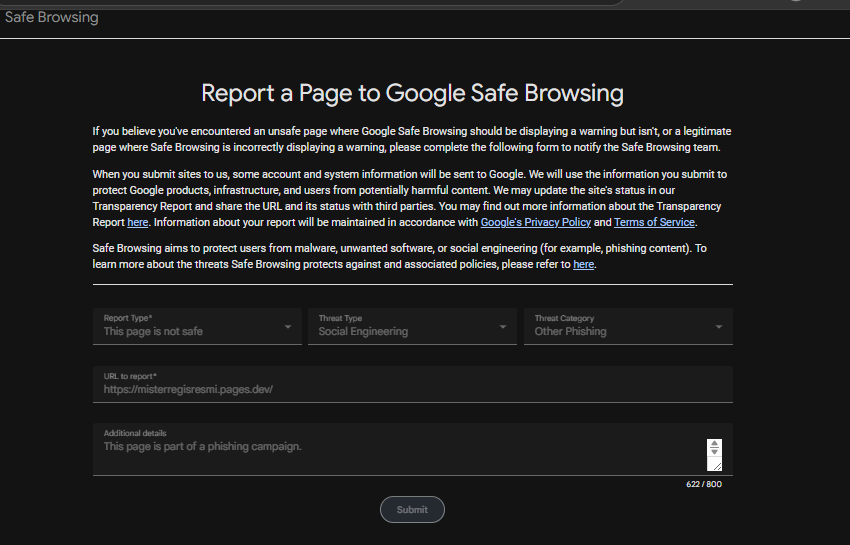
Task: Click the Threat Category dropdown arrow
Action: tap(718, 327)
